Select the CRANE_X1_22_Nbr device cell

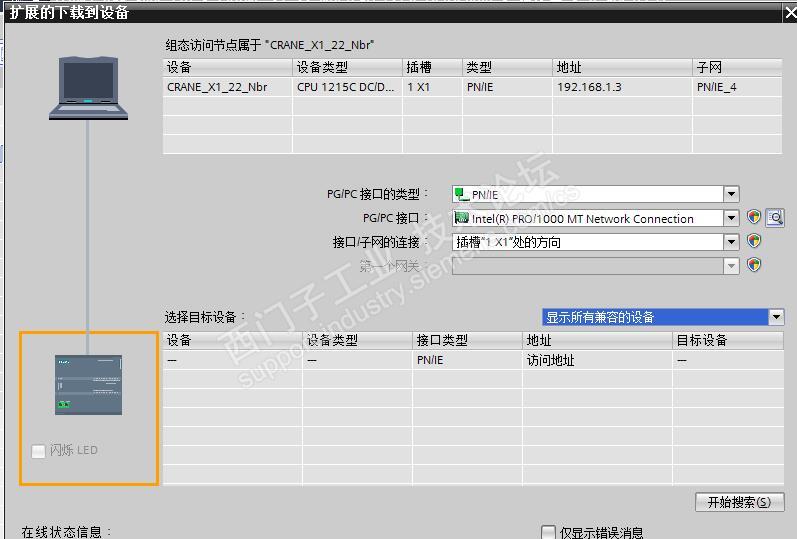coord(228,87)
